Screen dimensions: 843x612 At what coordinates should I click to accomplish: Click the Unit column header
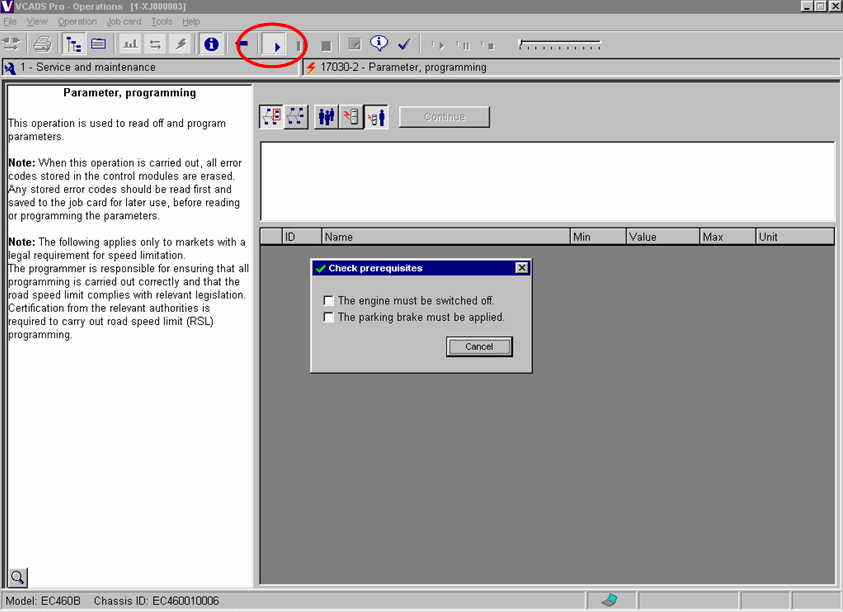795,237
